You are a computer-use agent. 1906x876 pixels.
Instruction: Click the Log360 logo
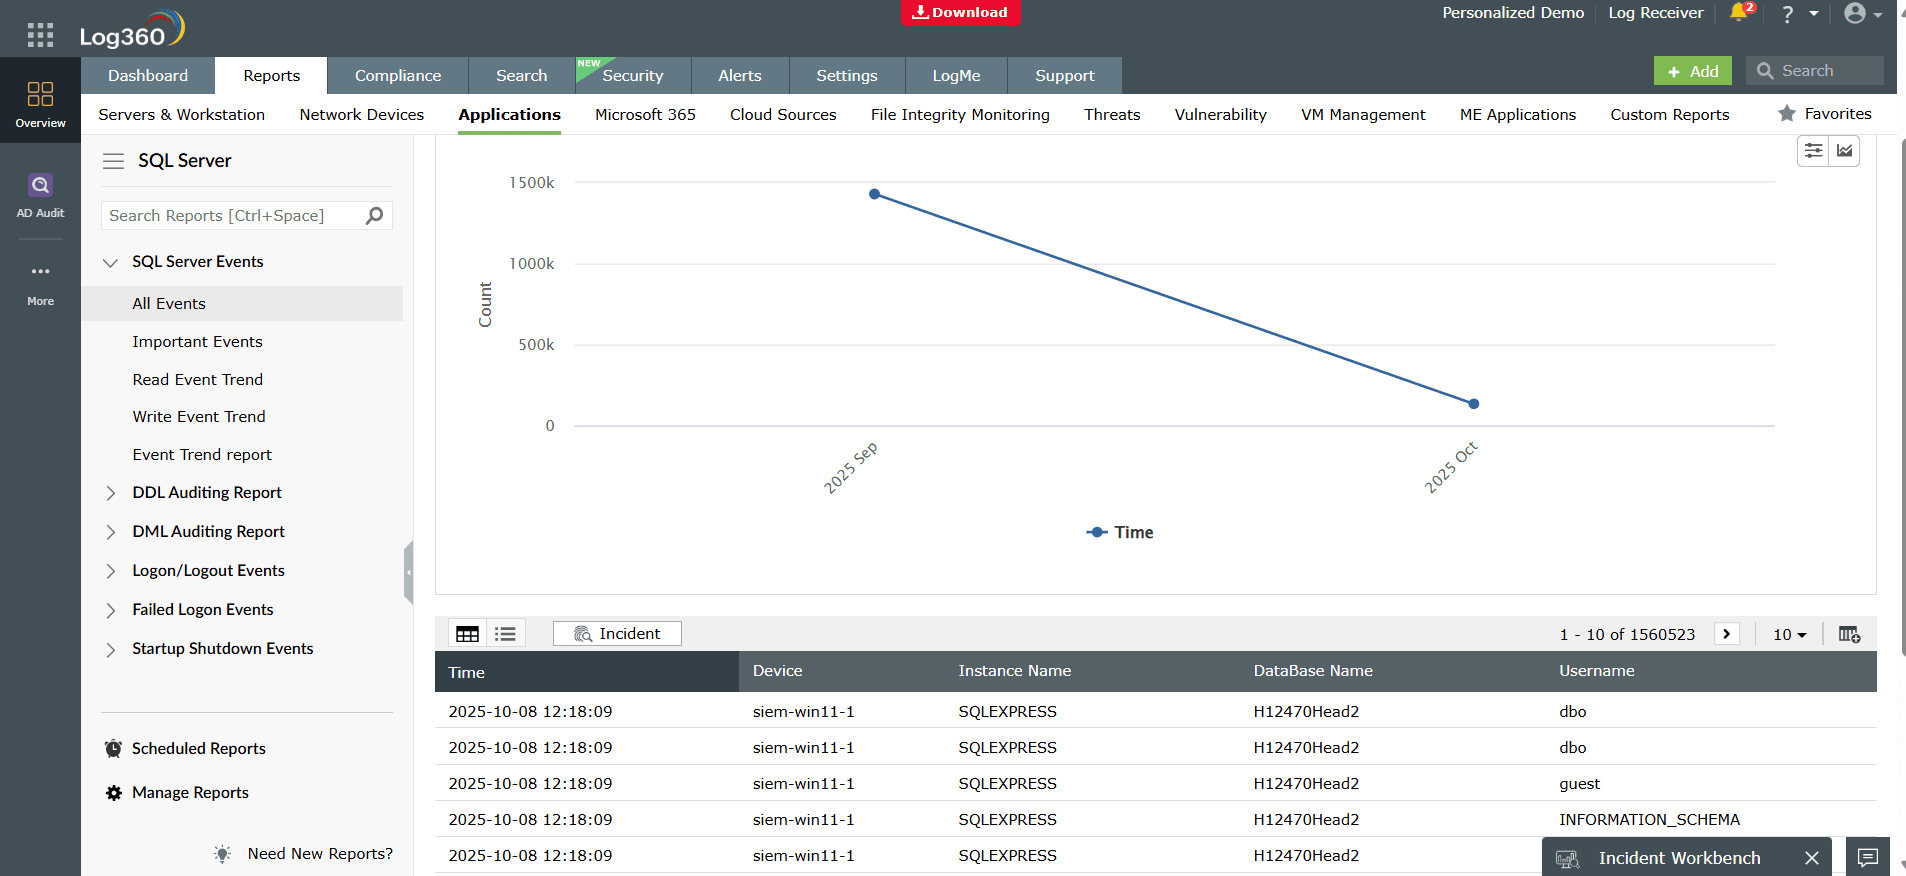coord(132,30)
